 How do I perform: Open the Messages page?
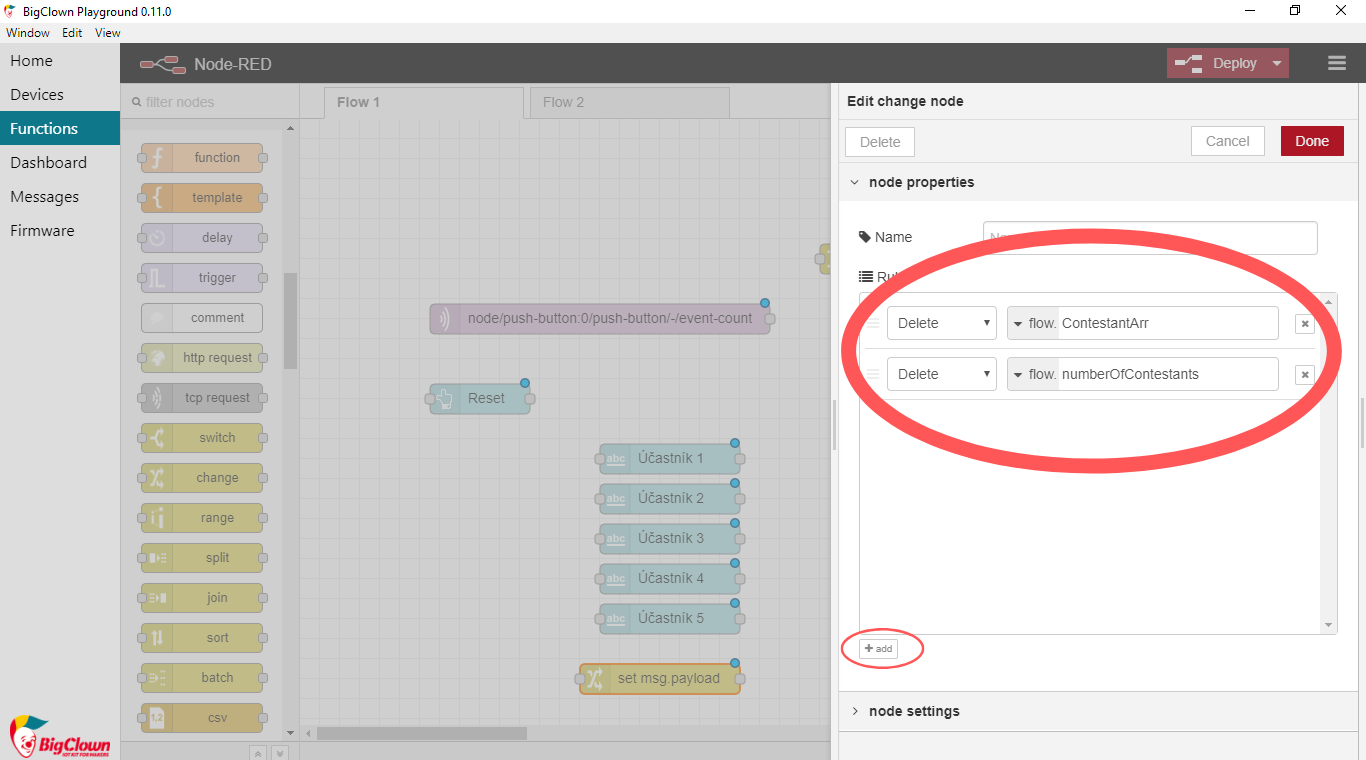tap(60, 196)
